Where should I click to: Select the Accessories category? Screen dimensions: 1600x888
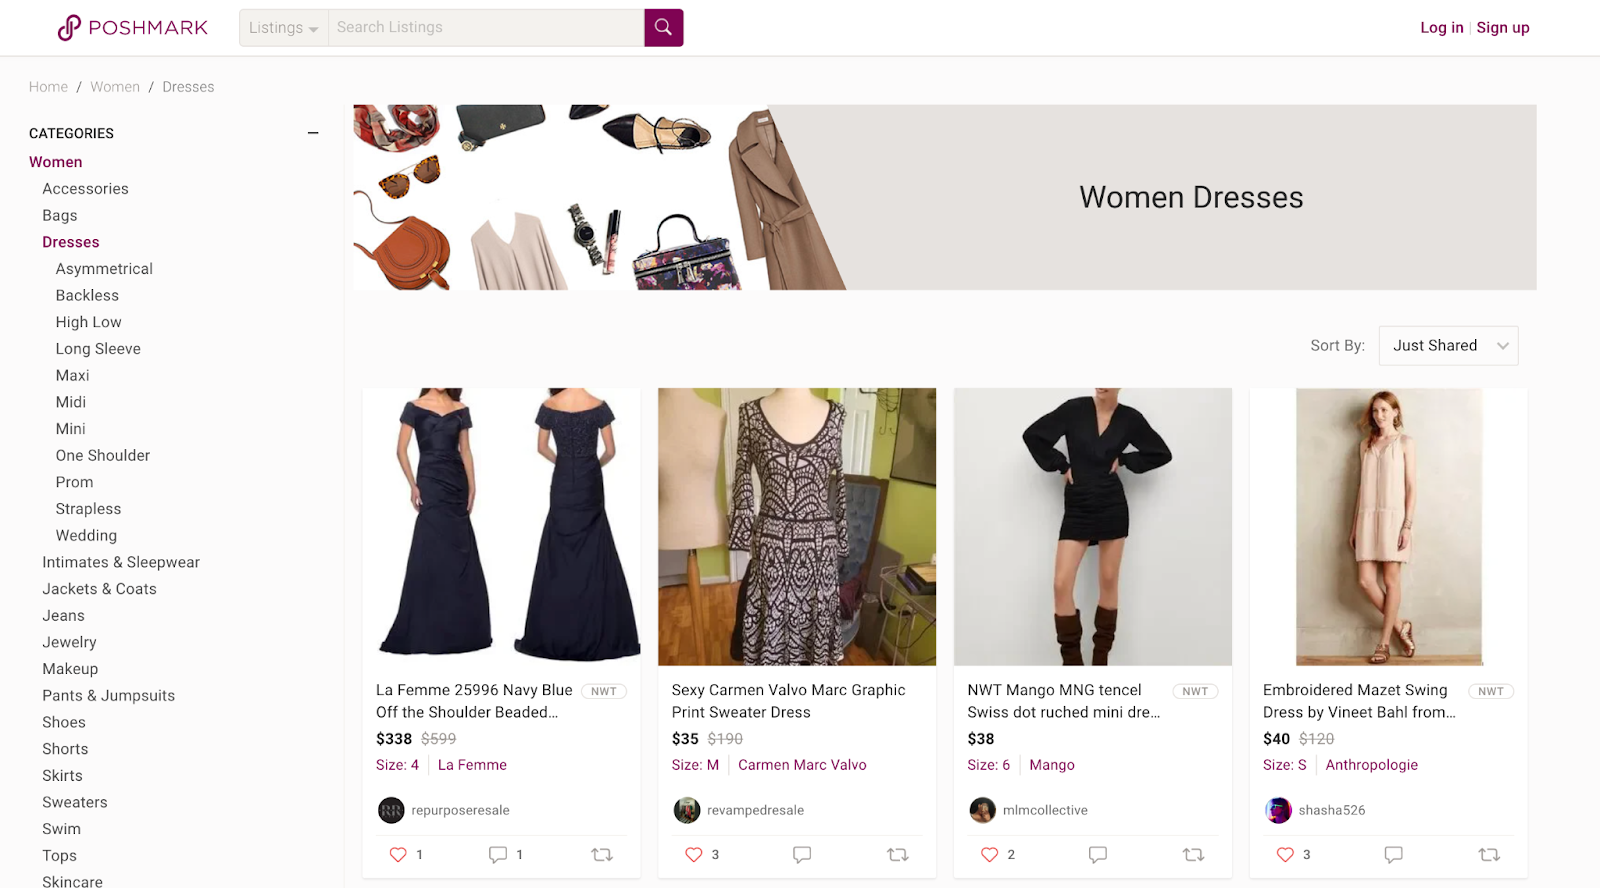click(85, 189)
